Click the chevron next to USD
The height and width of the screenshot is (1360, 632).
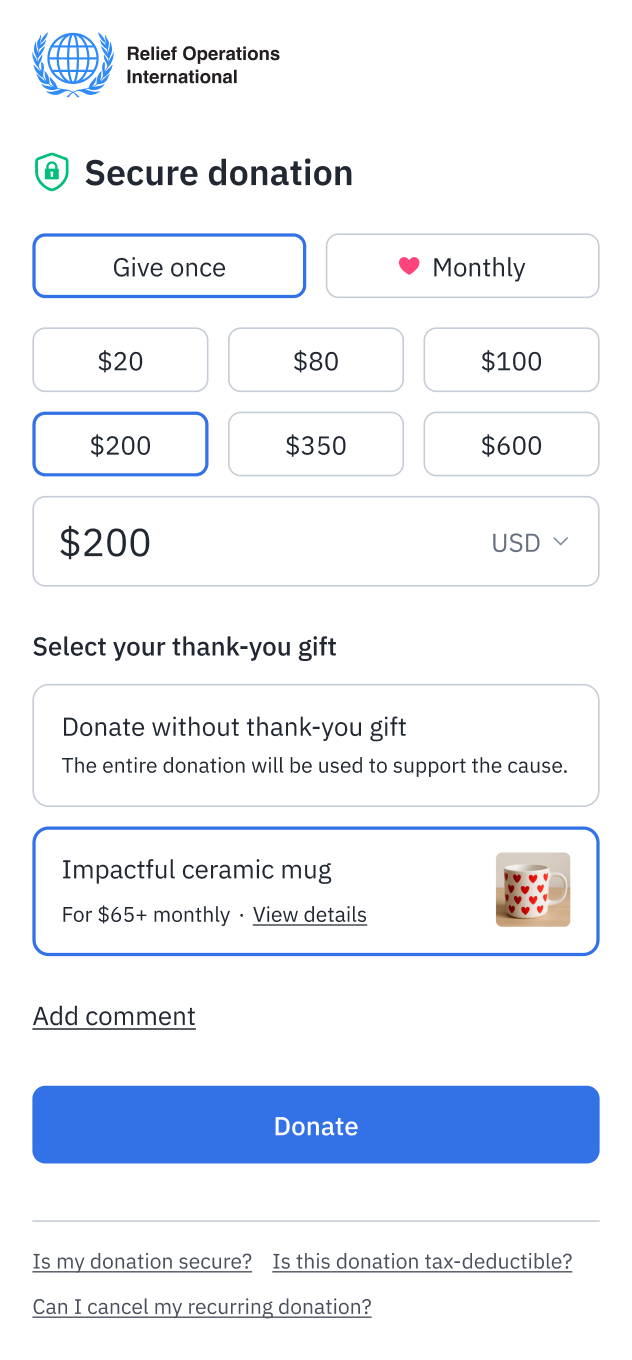pos(559,541)
